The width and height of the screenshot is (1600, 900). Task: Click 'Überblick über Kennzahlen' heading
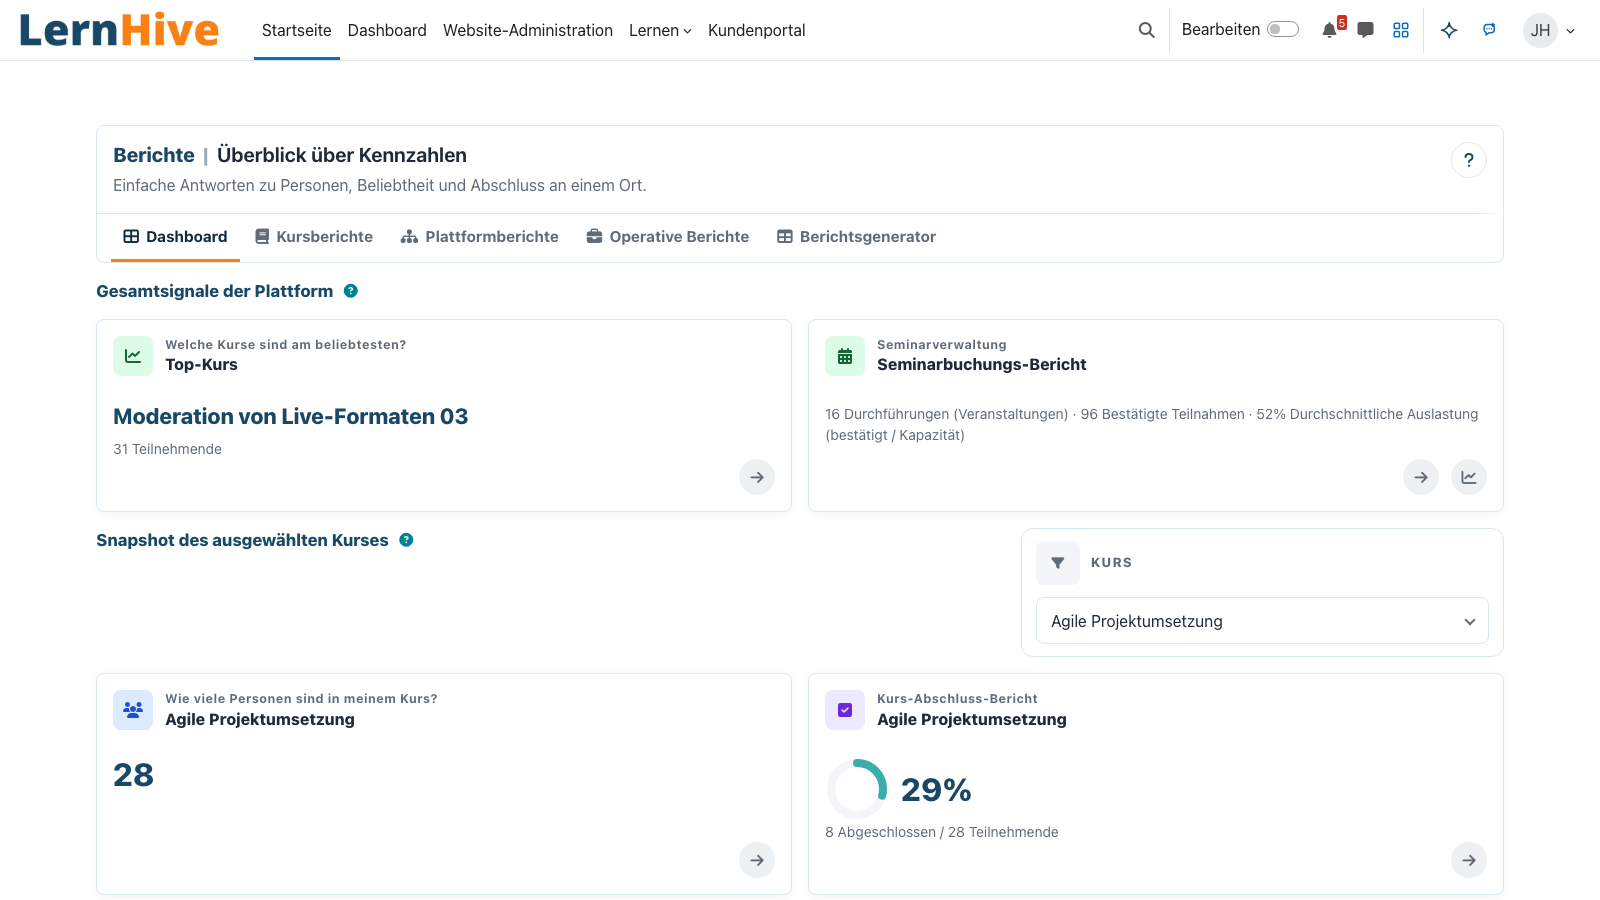pos(342,155)
